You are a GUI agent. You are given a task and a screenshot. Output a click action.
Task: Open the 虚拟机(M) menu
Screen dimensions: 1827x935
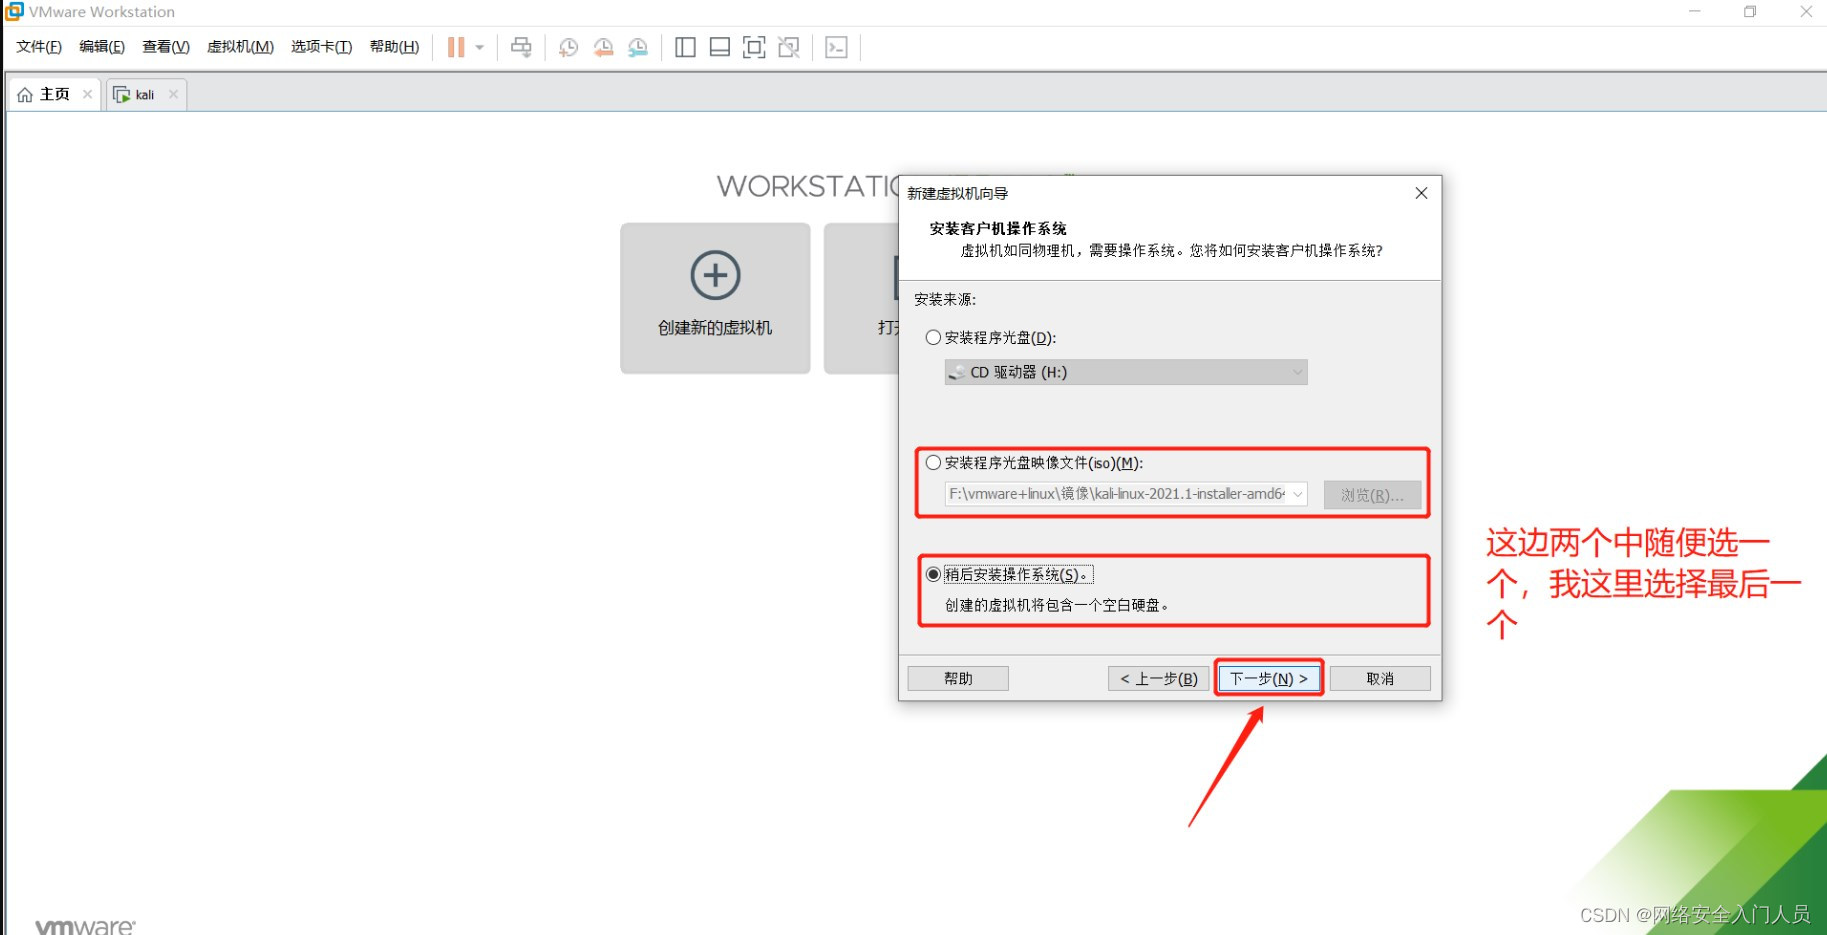pos(240,47)
